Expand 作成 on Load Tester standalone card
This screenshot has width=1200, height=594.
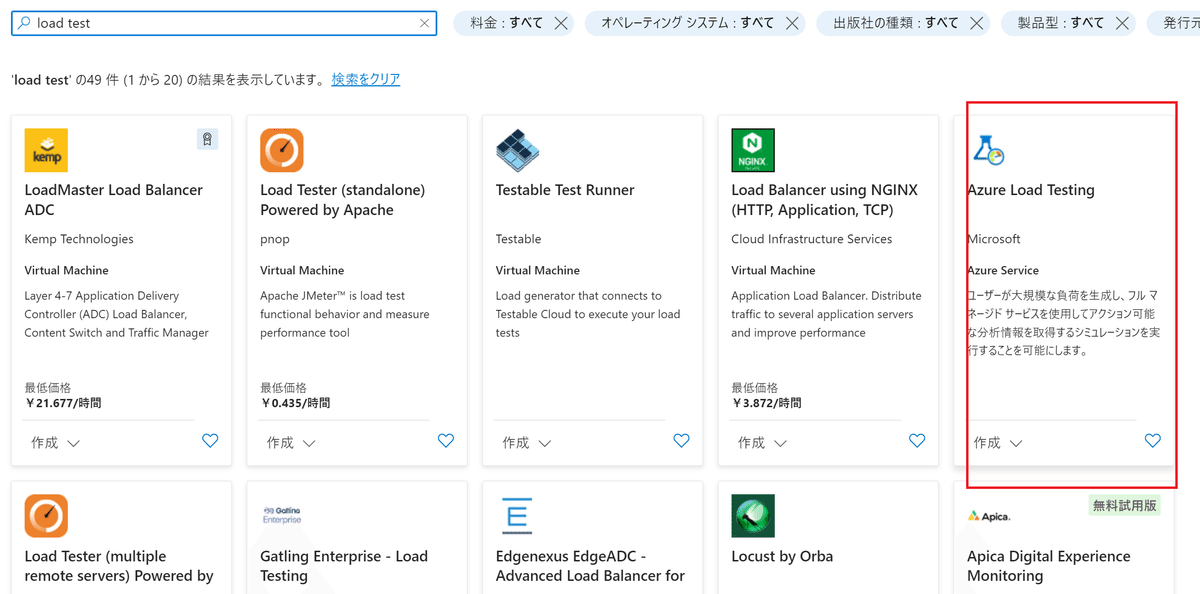coord(292,442)
